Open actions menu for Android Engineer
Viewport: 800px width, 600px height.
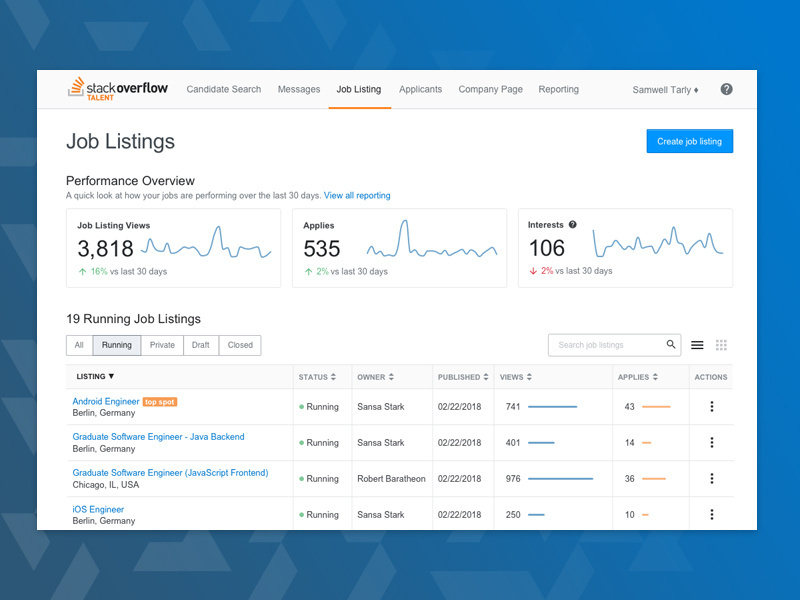(712, 407)
